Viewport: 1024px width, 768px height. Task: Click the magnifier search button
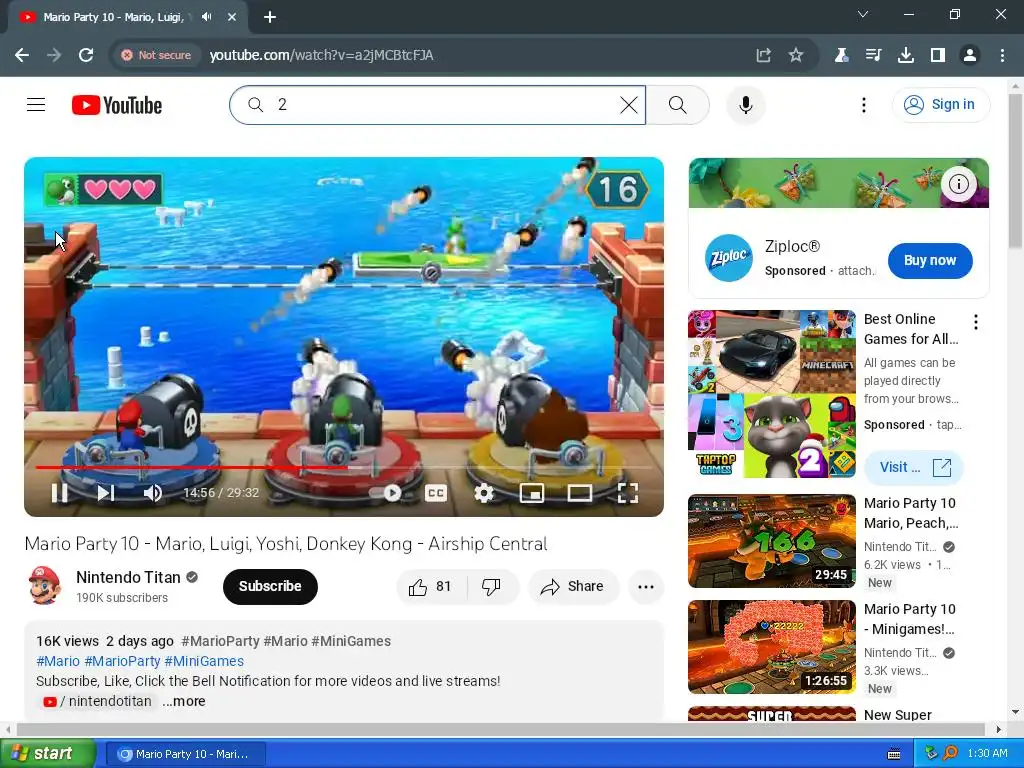678,105
